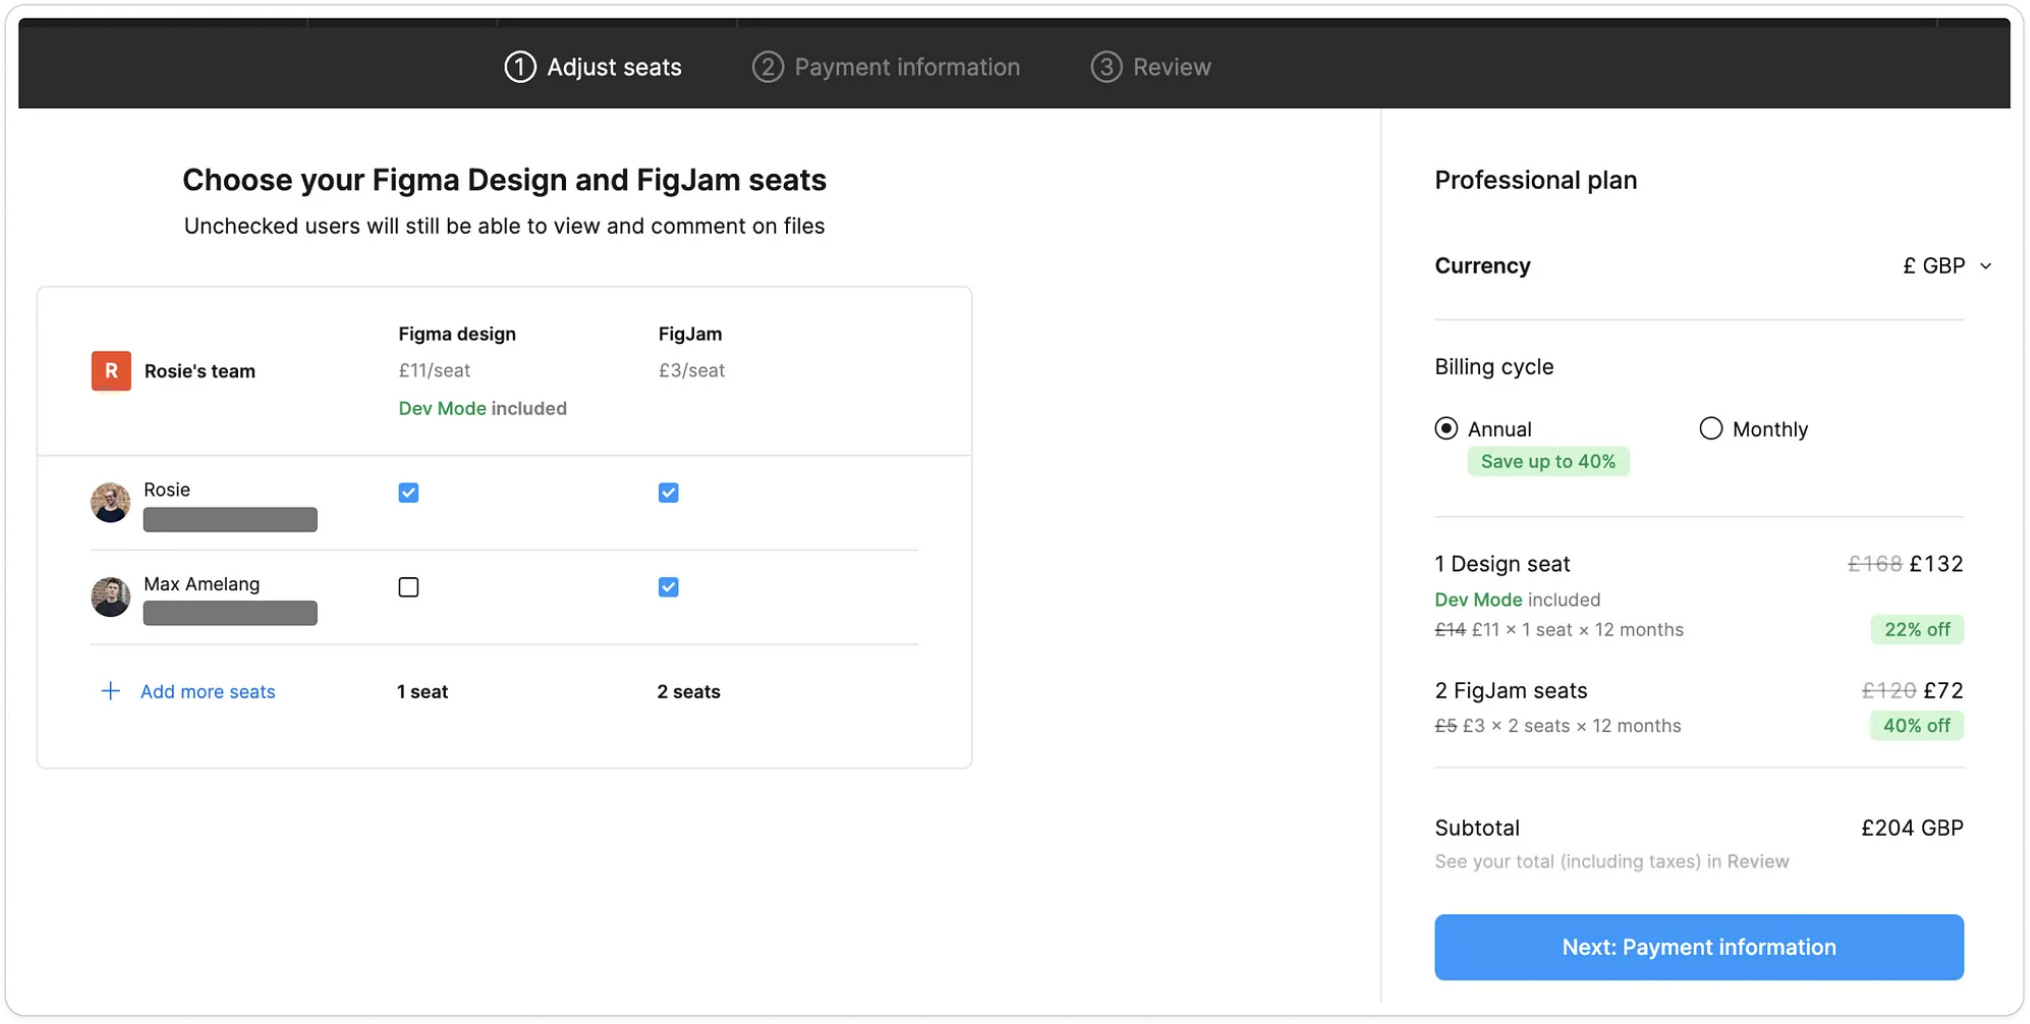Click the £11/seat price text
The image size is (2030, 1024).
tap(434, 370)
